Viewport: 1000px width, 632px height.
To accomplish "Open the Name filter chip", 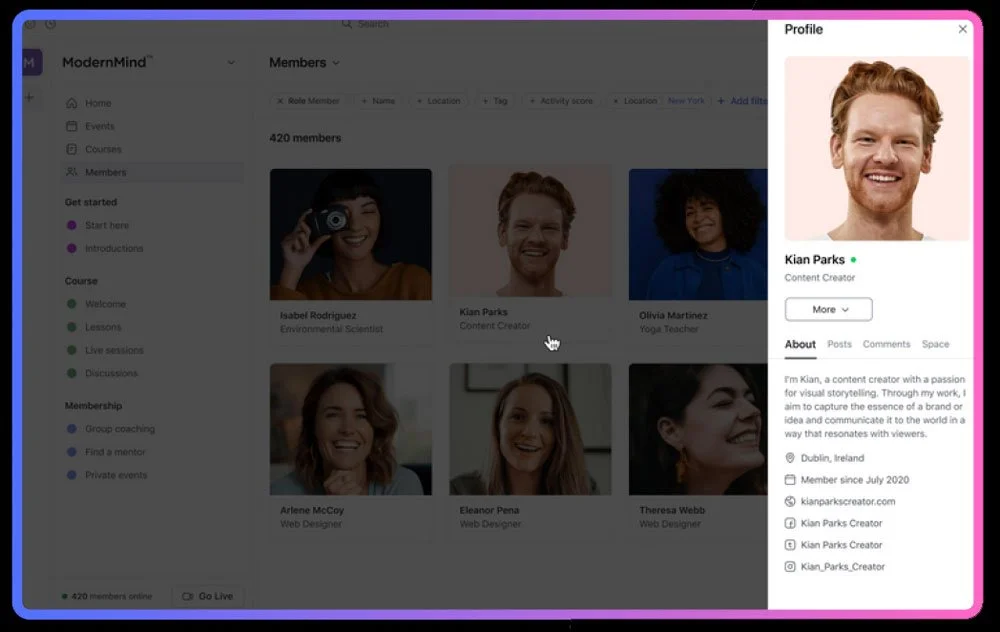I will click(378, 101).
